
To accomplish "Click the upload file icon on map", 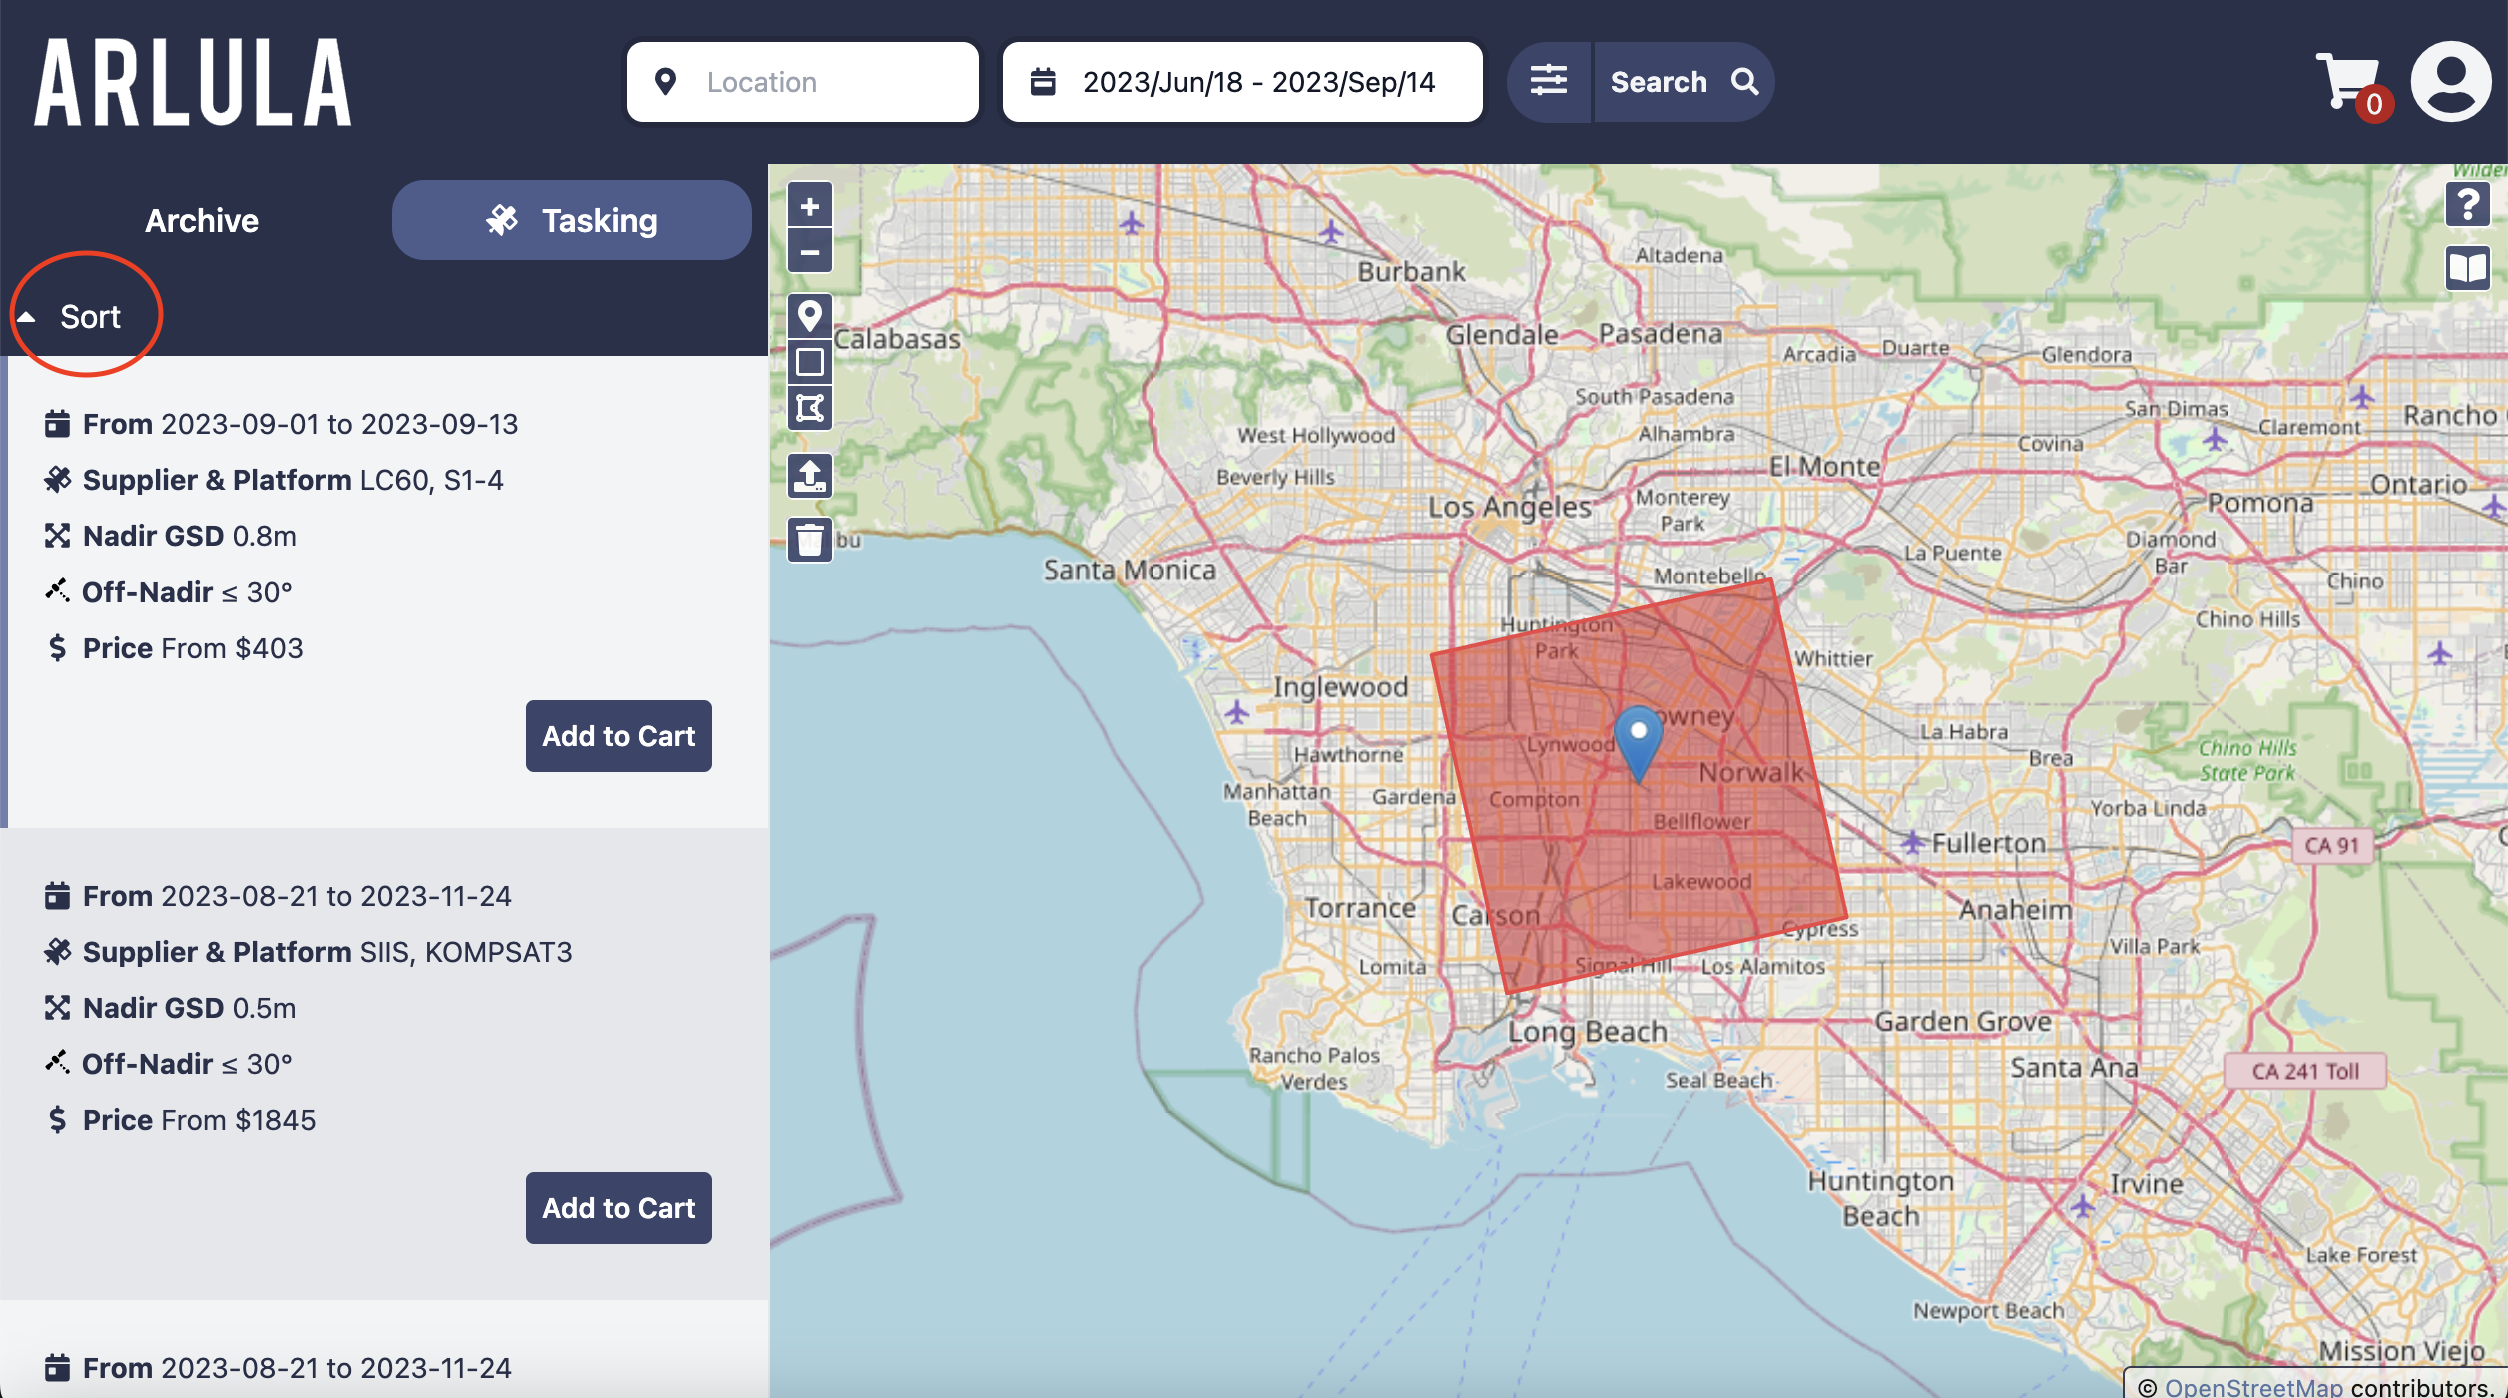I will pyautogui.click(x=810, y=475).
